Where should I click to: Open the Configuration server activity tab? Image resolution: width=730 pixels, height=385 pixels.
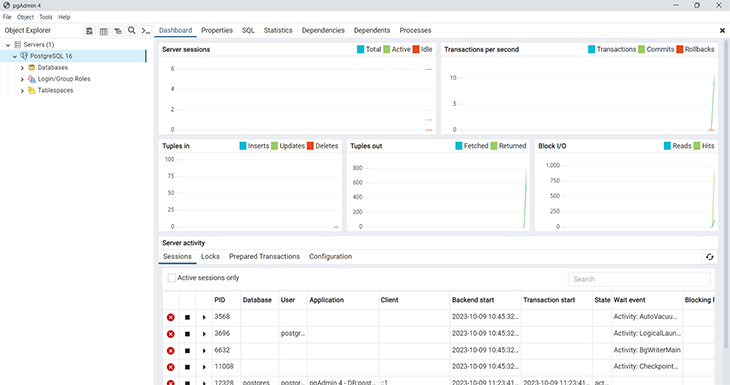click(331, 257)
